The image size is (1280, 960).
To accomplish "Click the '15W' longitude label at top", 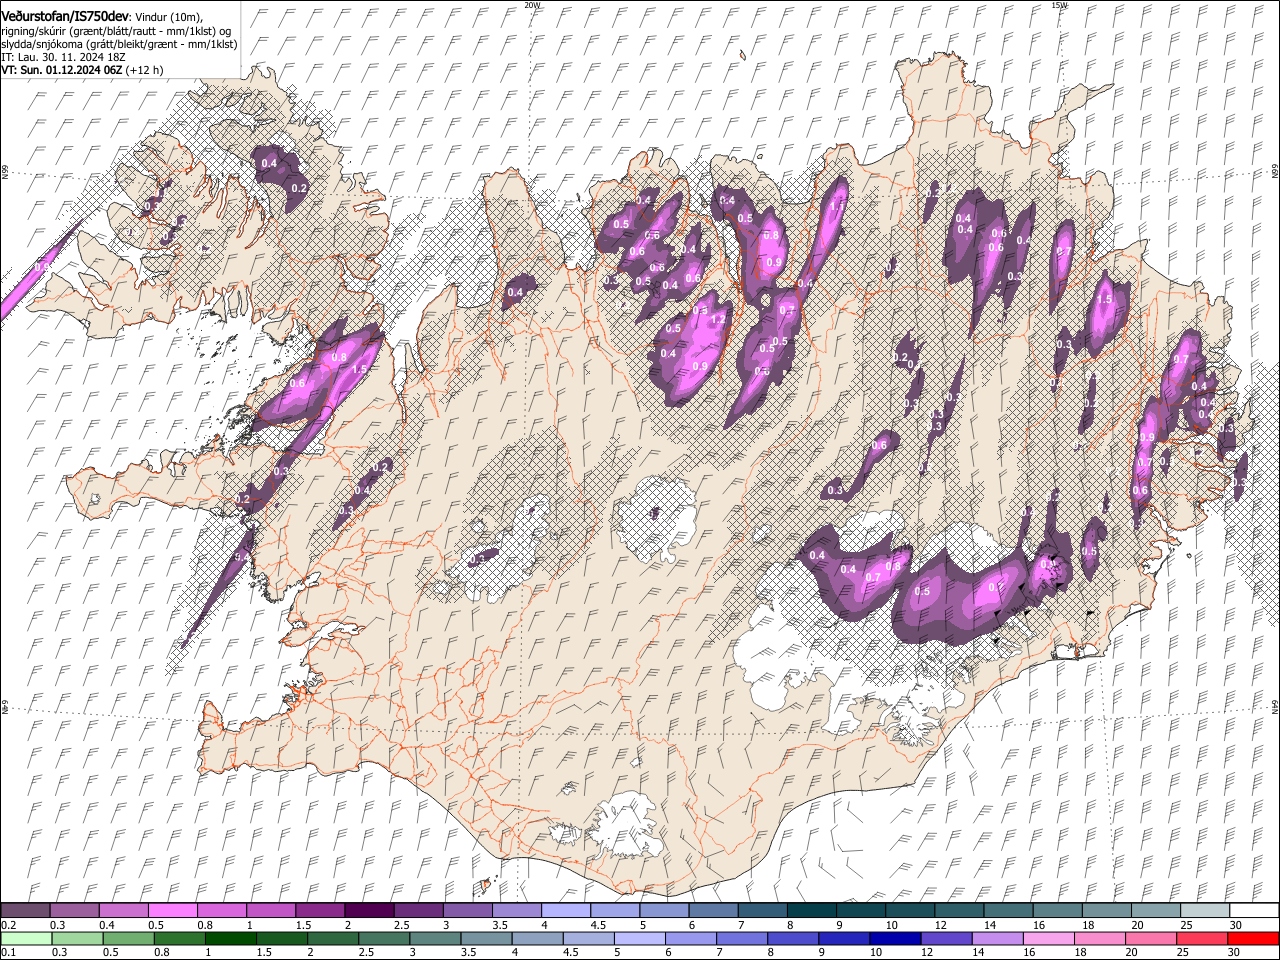I will (1059, 5).
